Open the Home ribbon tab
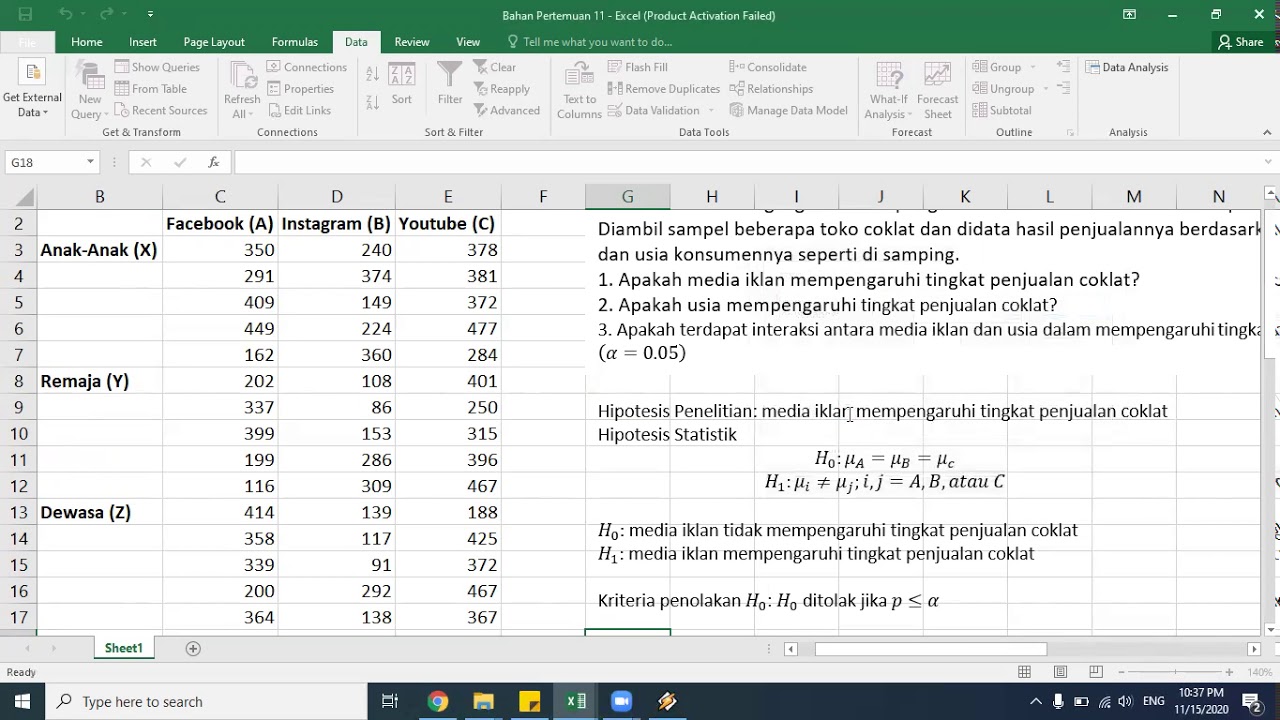 87,42
